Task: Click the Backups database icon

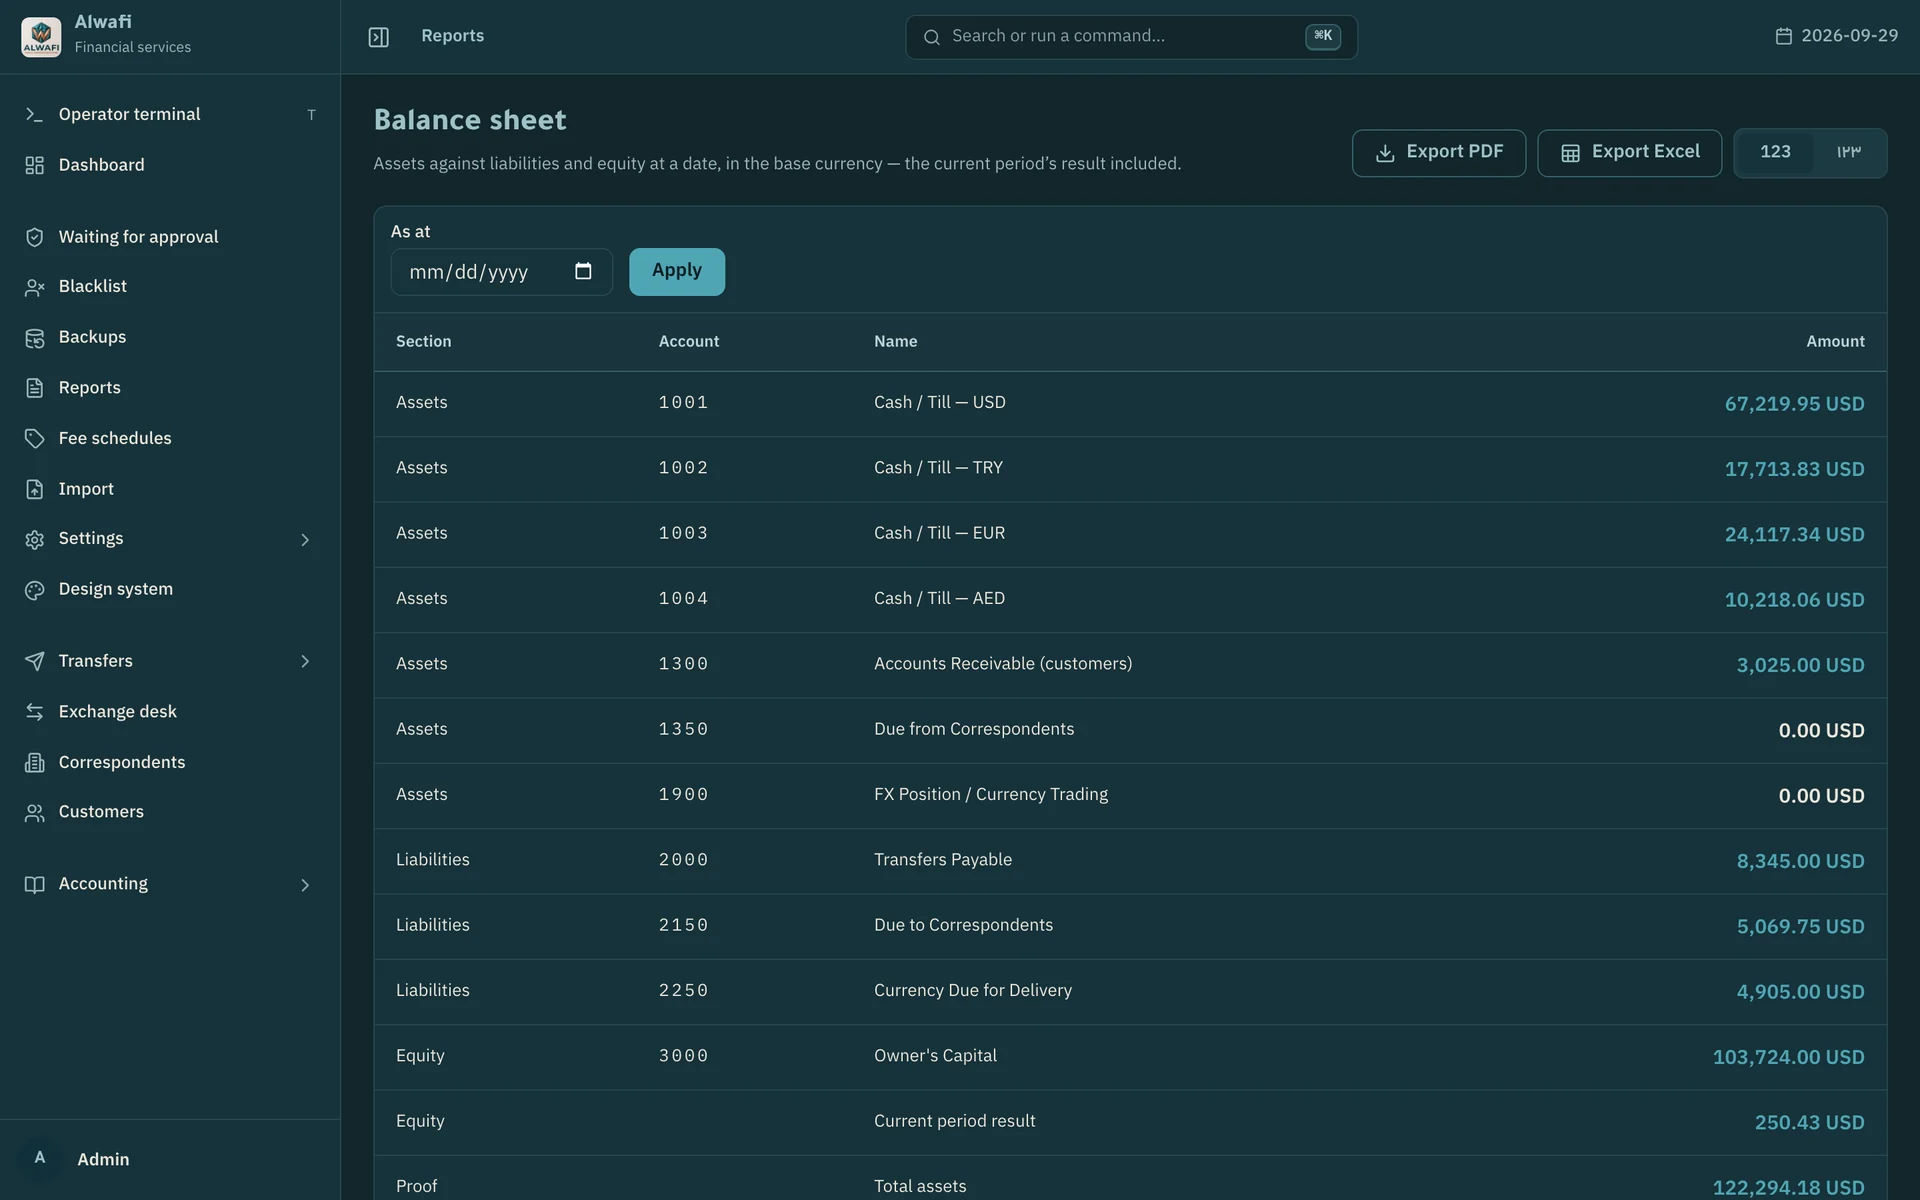Action: [34, 338]
